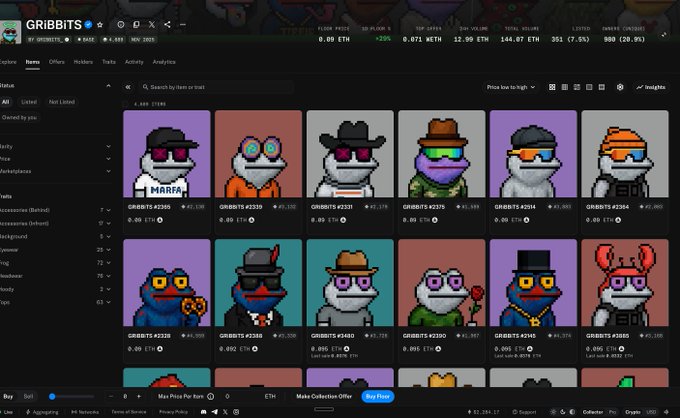Open Telegram link in the footer

pos(215,412)
